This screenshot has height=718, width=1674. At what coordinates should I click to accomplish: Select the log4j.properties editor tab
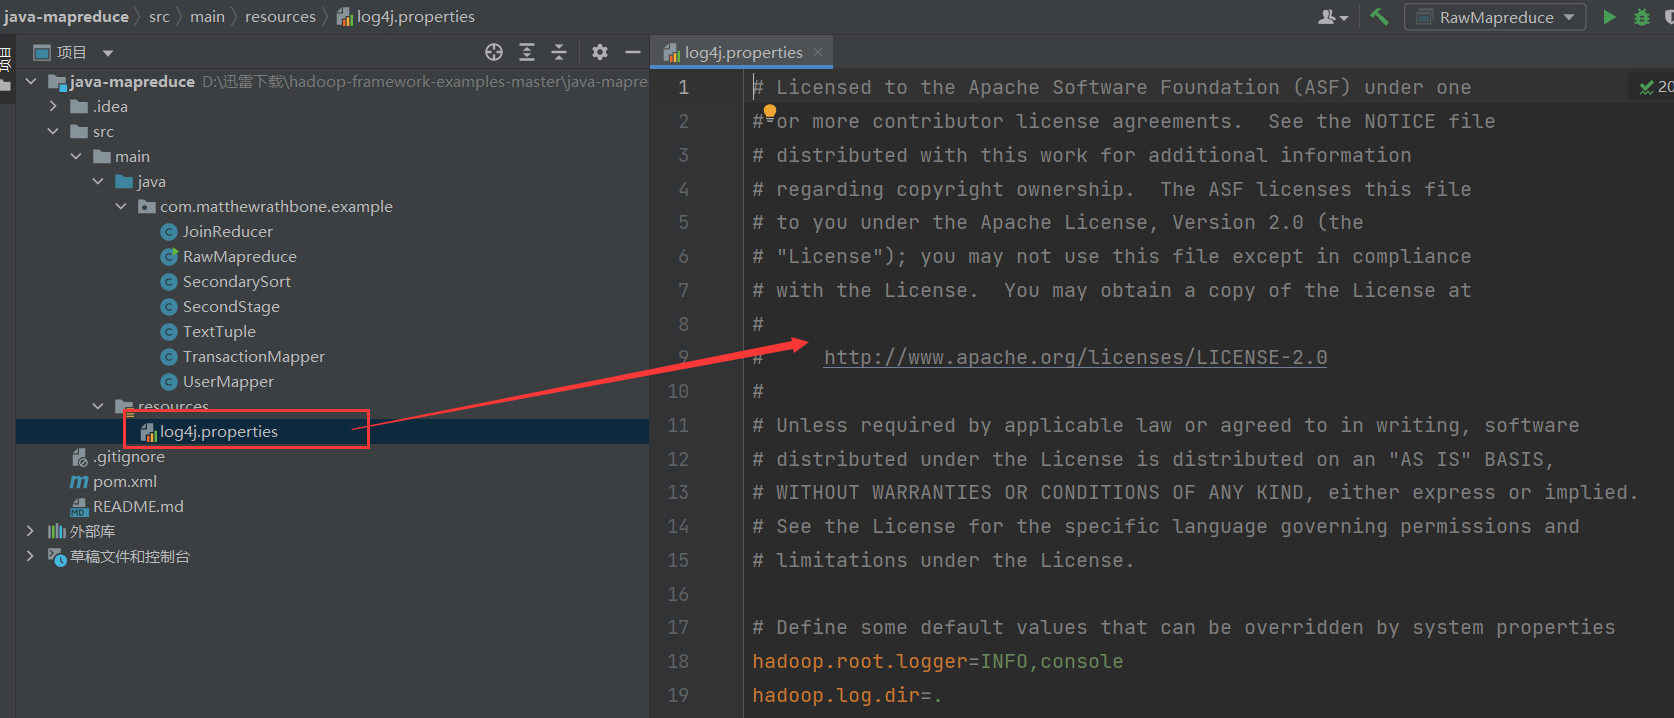(742, 52)
